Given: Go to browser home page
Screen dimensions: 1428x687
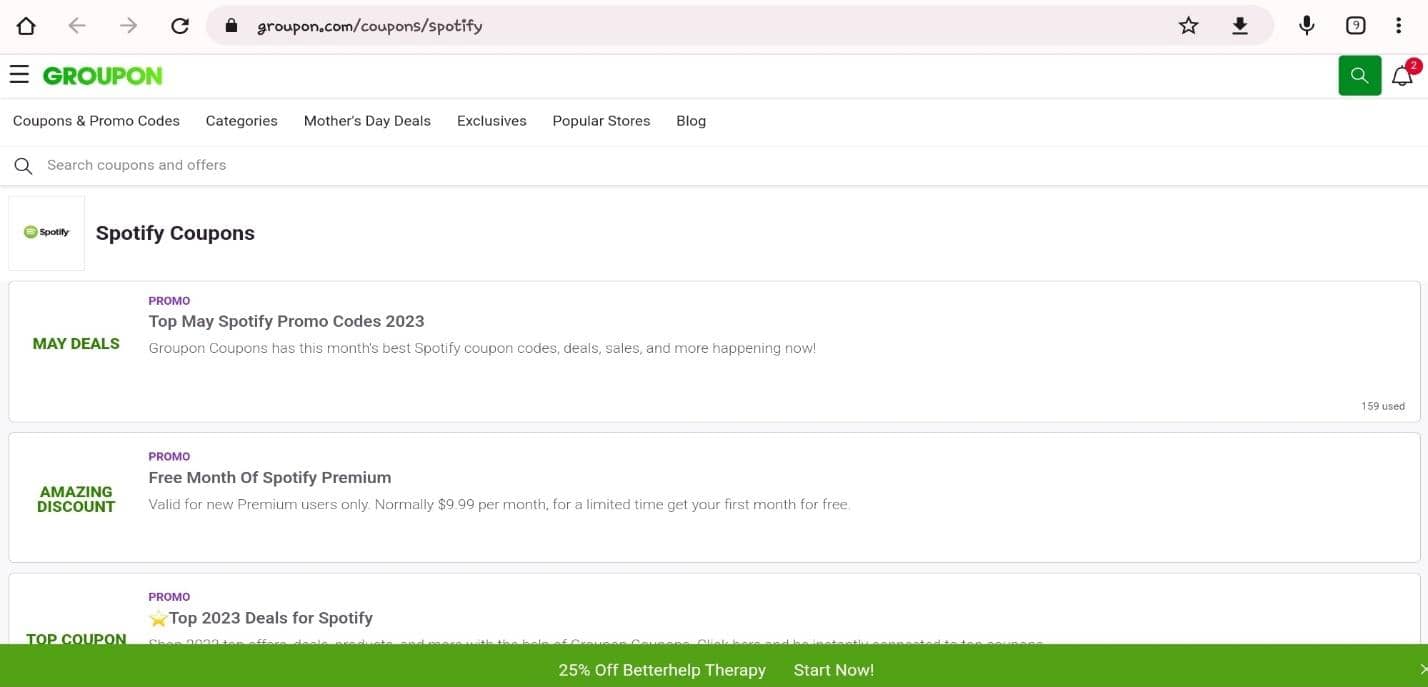Looking at the screenshot, I should pyautogui.click(x=26, y=25).
